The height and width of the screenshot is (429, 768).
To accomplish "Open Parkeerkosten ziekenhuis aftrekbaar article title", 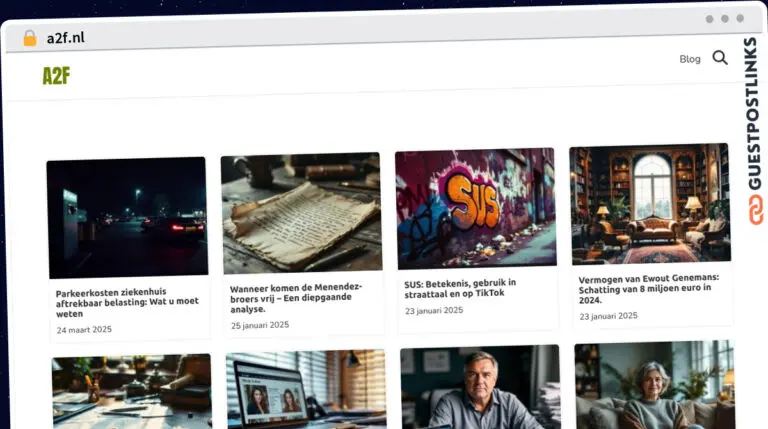I will click(127, 305).
